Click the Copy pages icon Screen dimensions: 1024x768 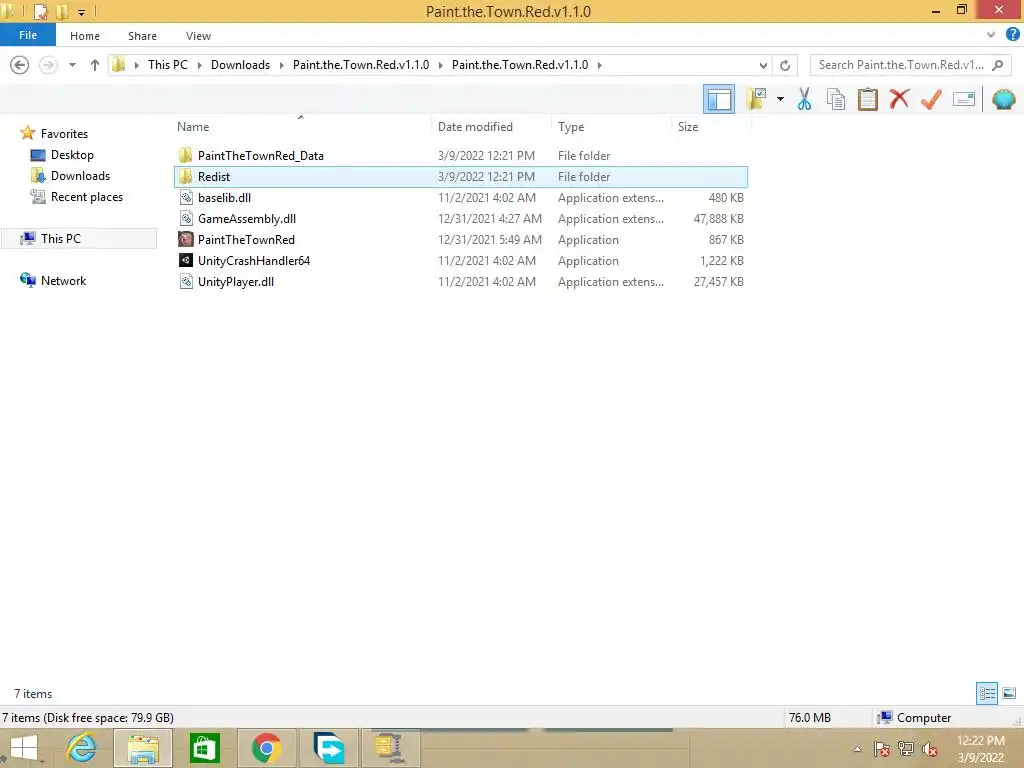tap(835, 99)
